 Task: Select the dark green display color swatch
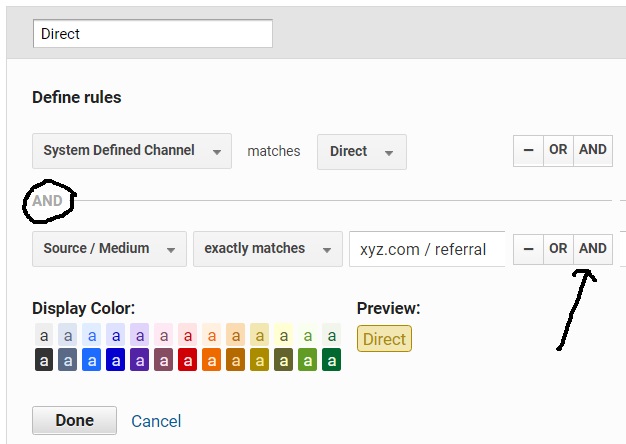[x=331, y=360]
